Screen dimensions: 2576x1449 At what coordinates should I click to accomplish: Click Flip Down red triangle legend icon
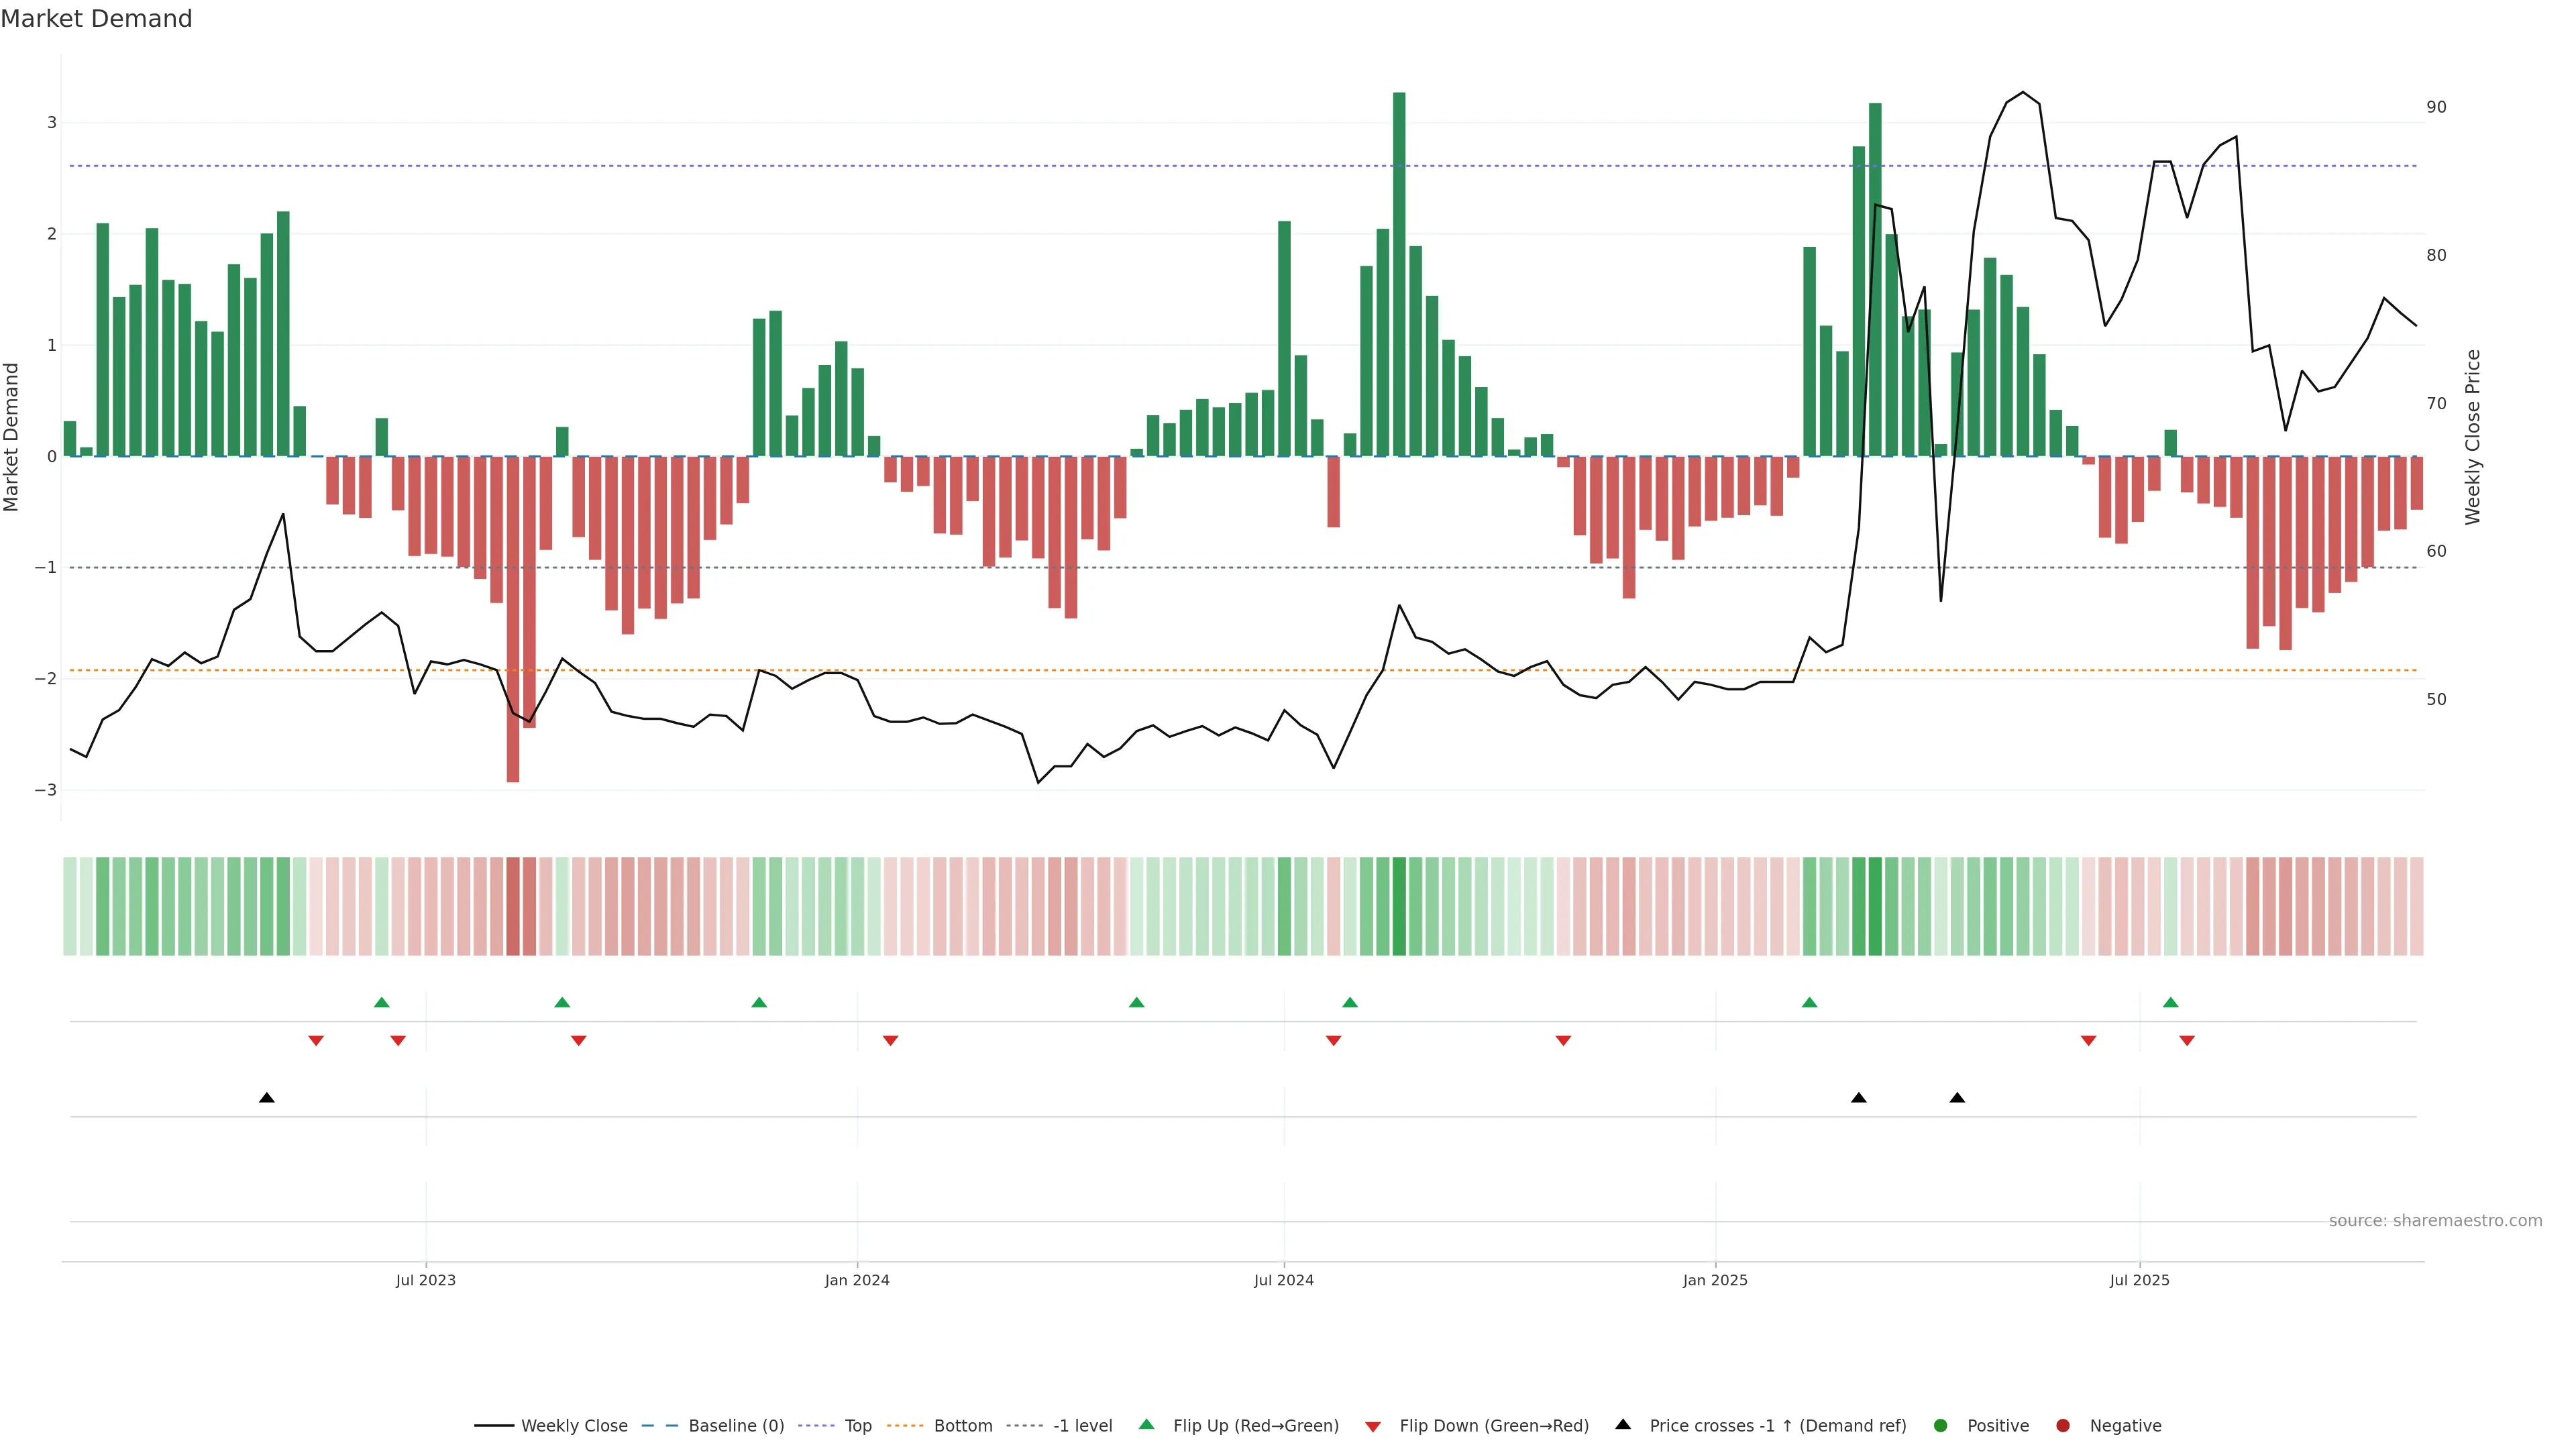click(1373, 1426)
